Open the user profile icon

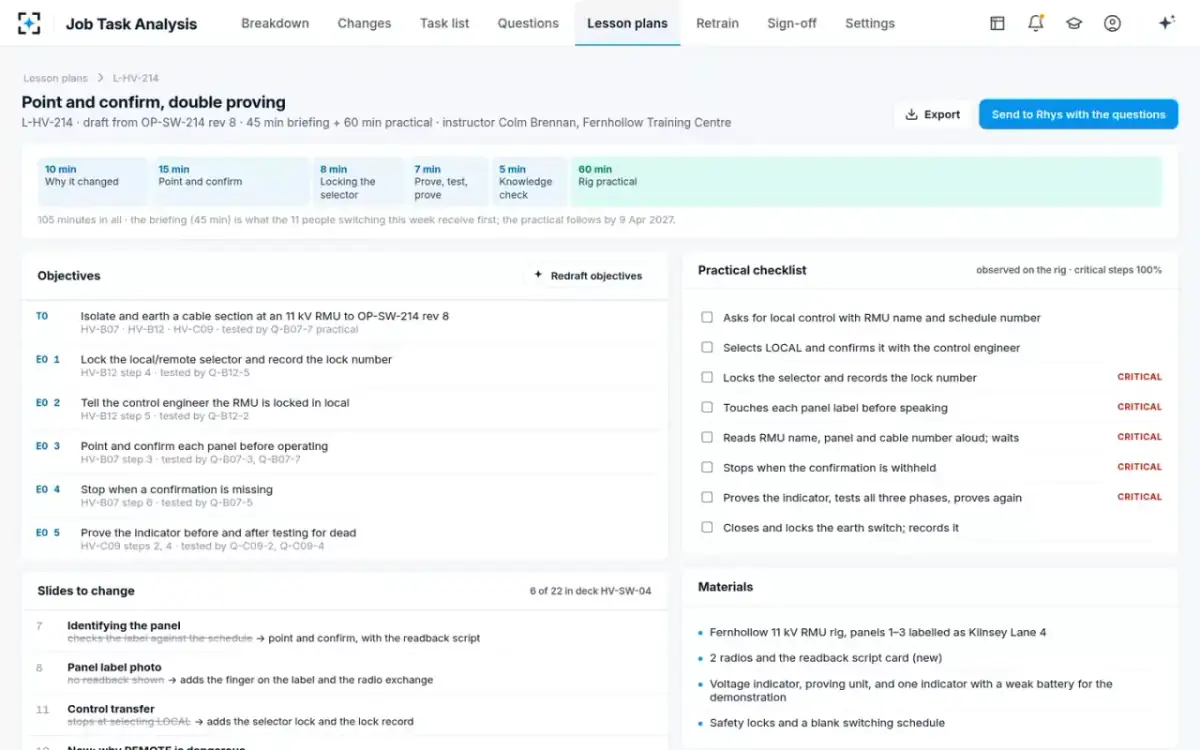tap(1112, 23)
